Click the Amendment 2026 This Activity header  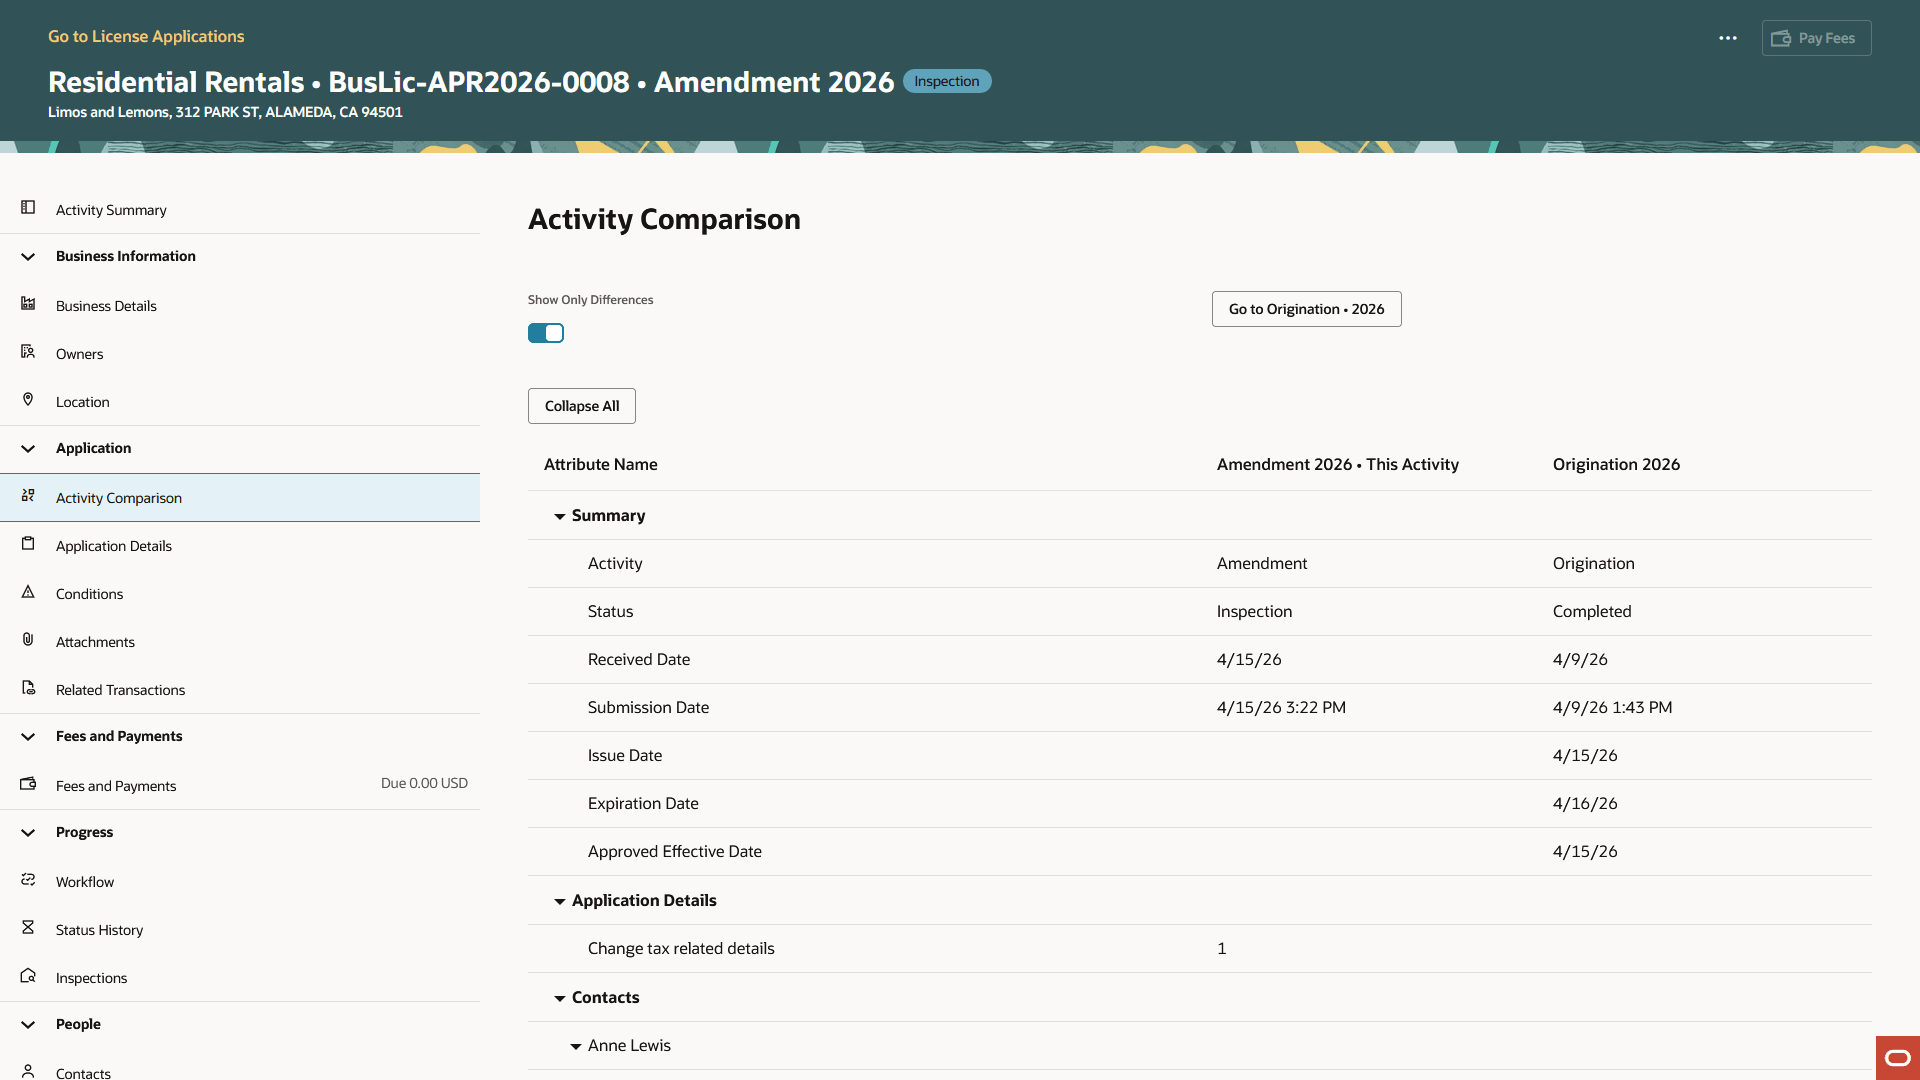click(1337, 464)
